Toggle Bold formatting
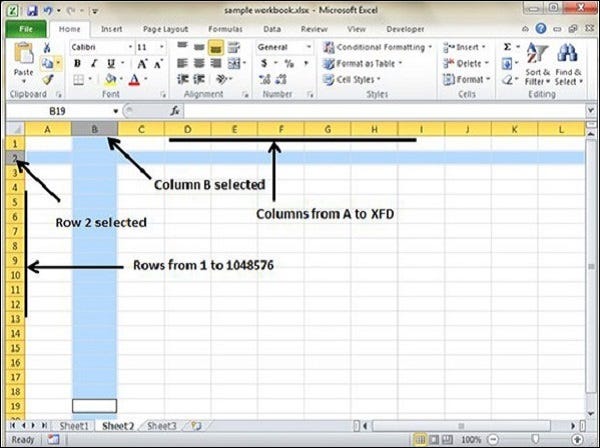The image size is (600, 448). coord(77,63)
